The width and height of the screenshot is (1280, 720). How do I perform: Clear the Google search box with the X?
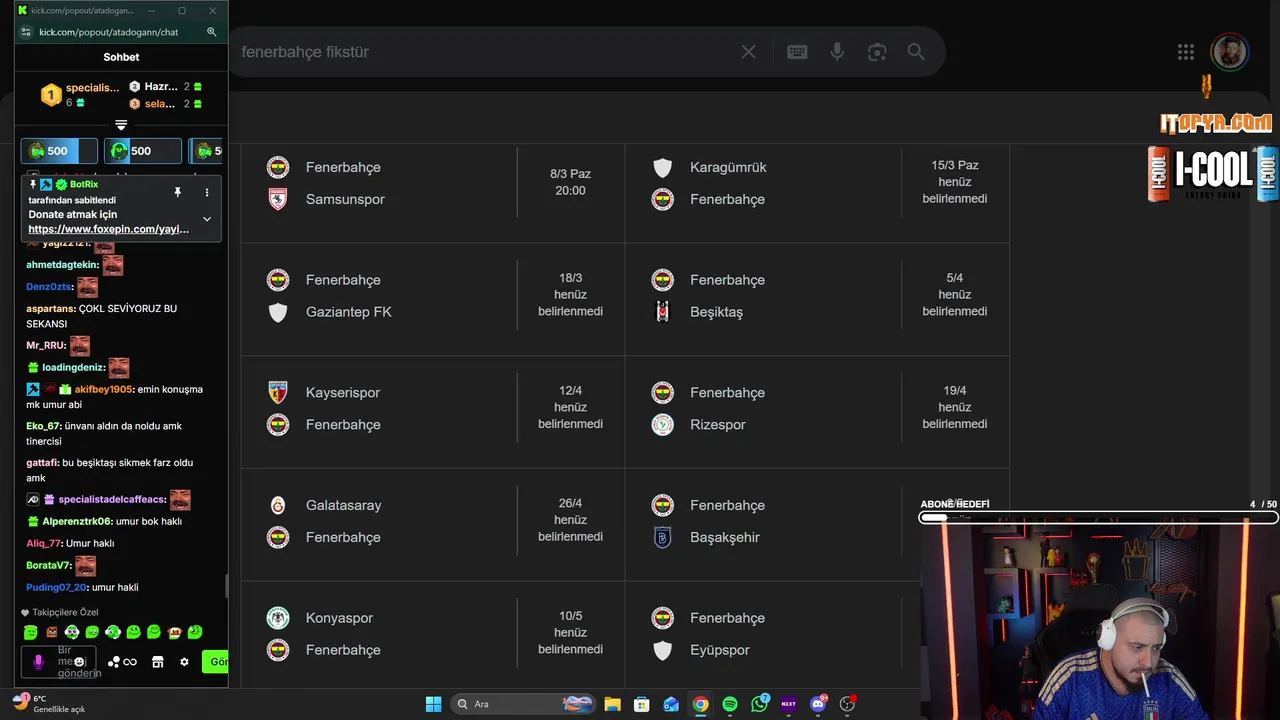(x=748, y=52)
